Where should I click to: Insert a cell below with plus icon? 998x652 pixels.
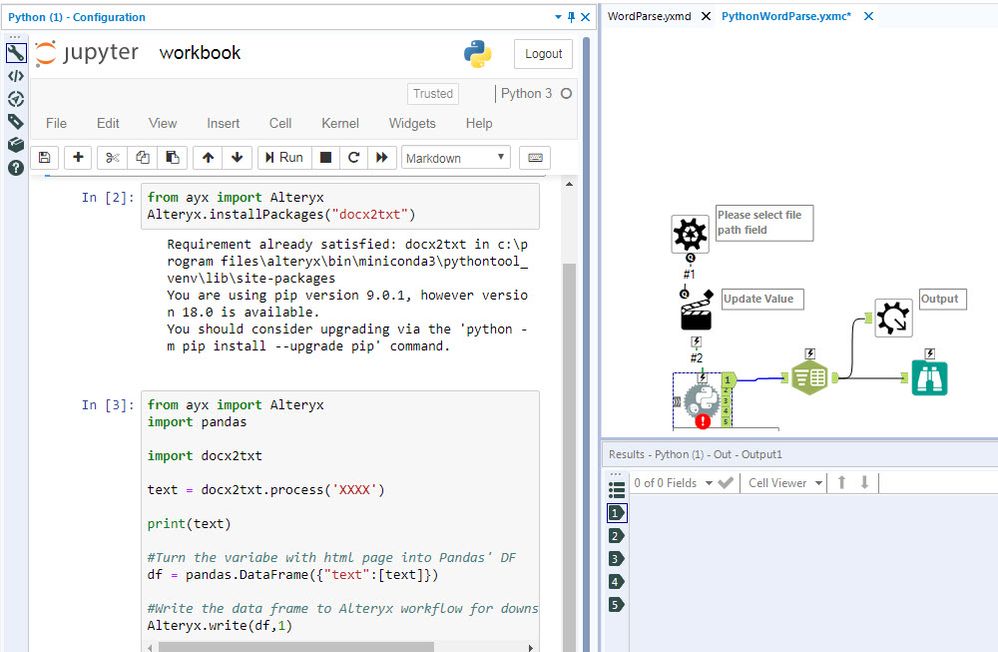coord(78,157)
